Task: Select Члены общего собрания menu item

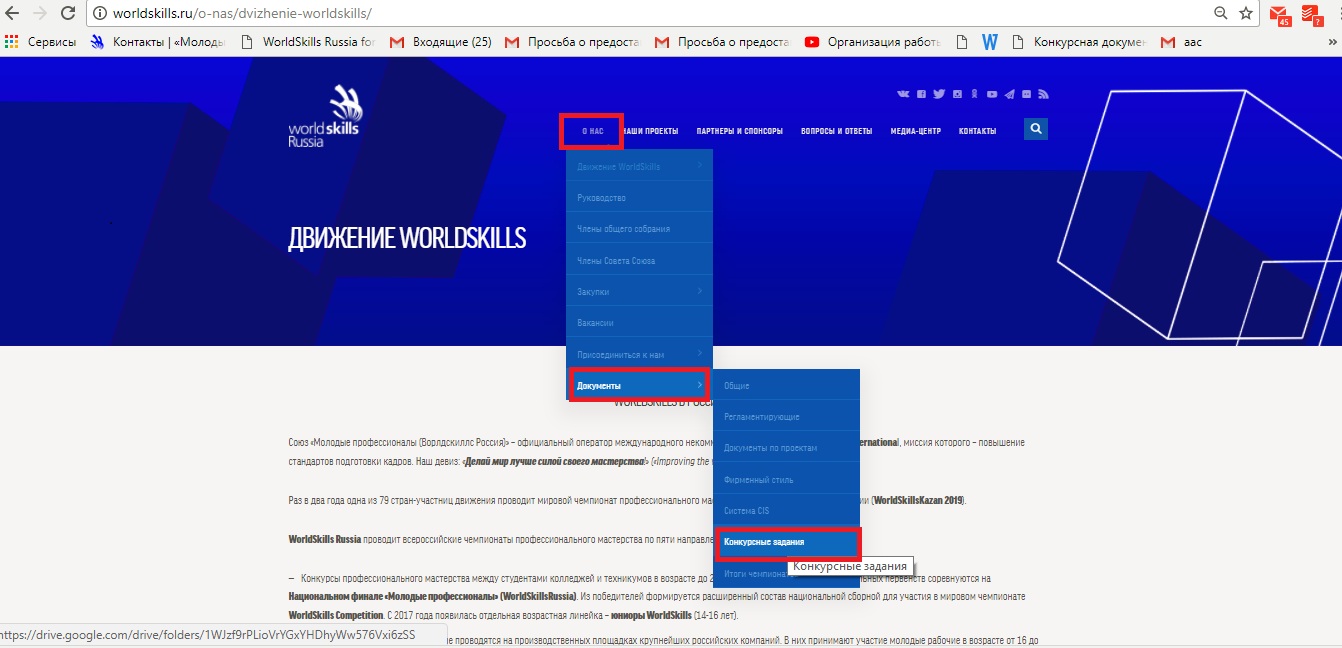Action: [x=640, y=229]
